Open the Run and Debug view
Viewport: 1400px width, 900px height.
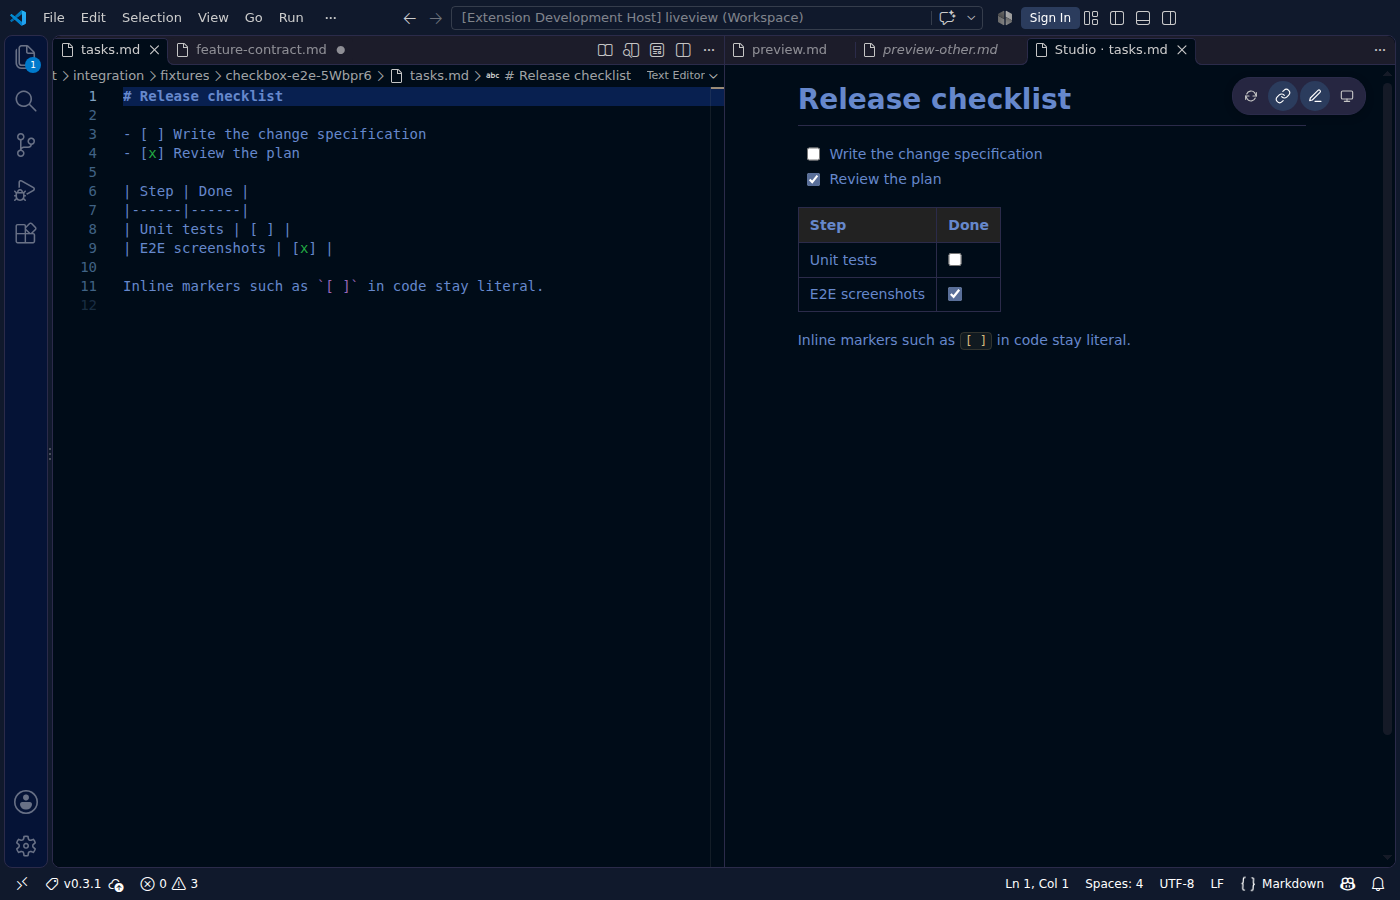pyautogui.click(x=26, y=190)
